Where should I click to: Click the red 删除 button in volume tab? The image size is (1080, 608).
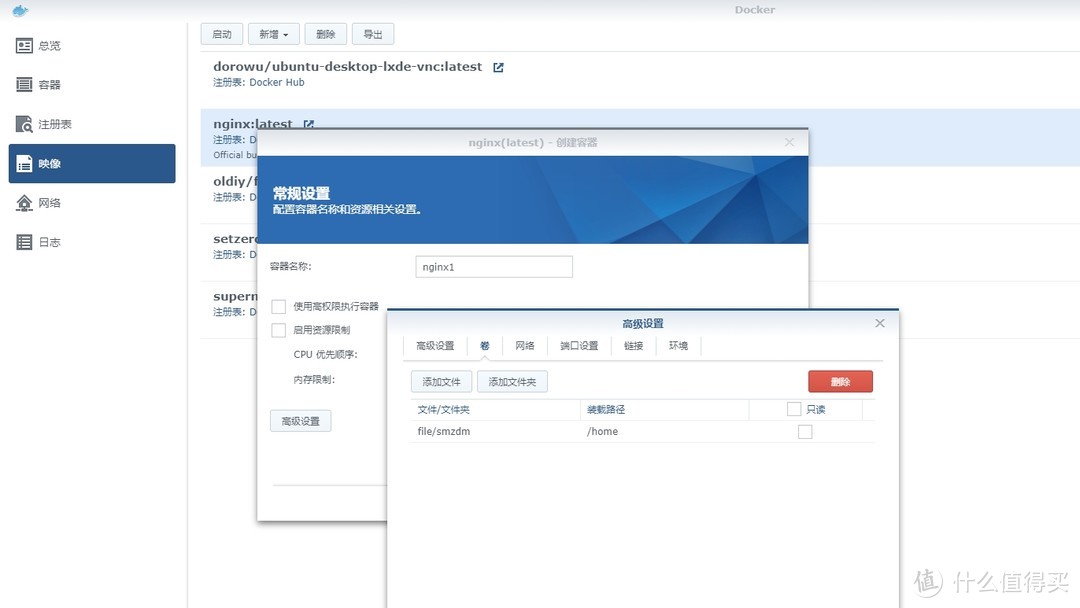840,381
